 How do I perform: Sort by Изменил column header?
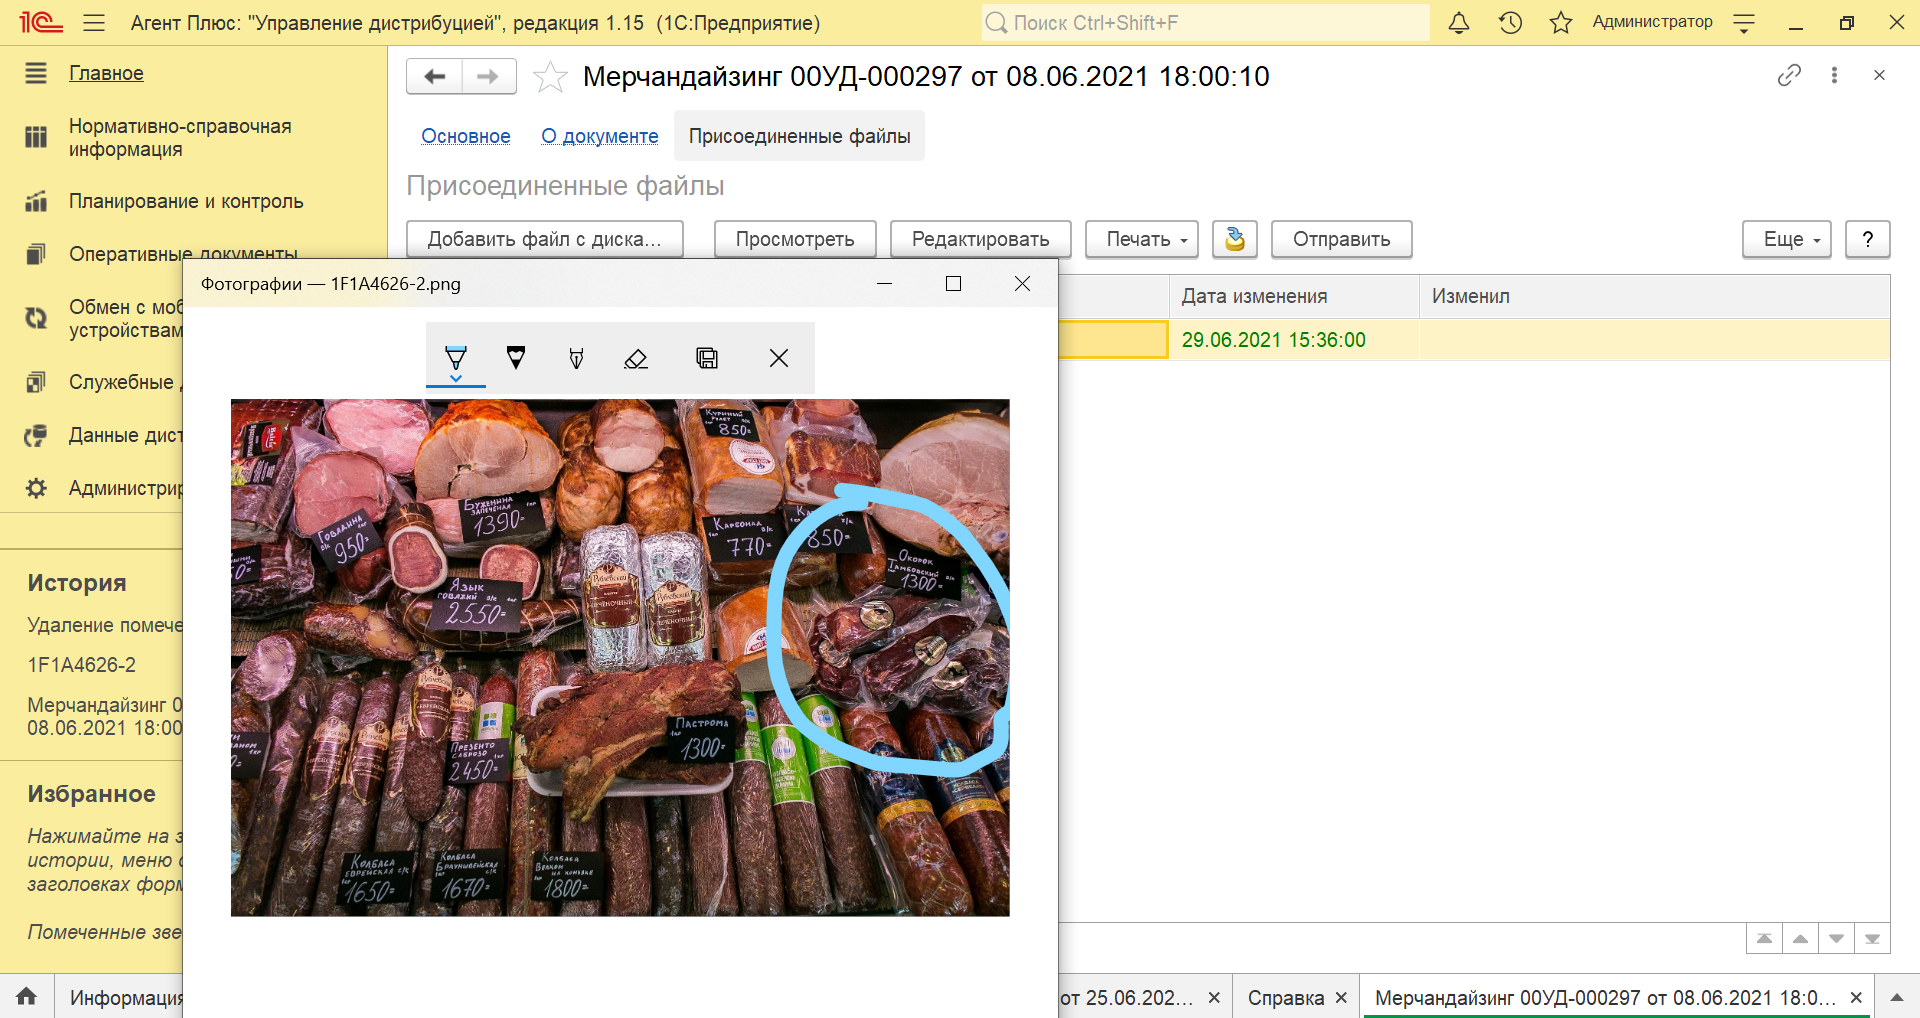[x=1654, y=296]
